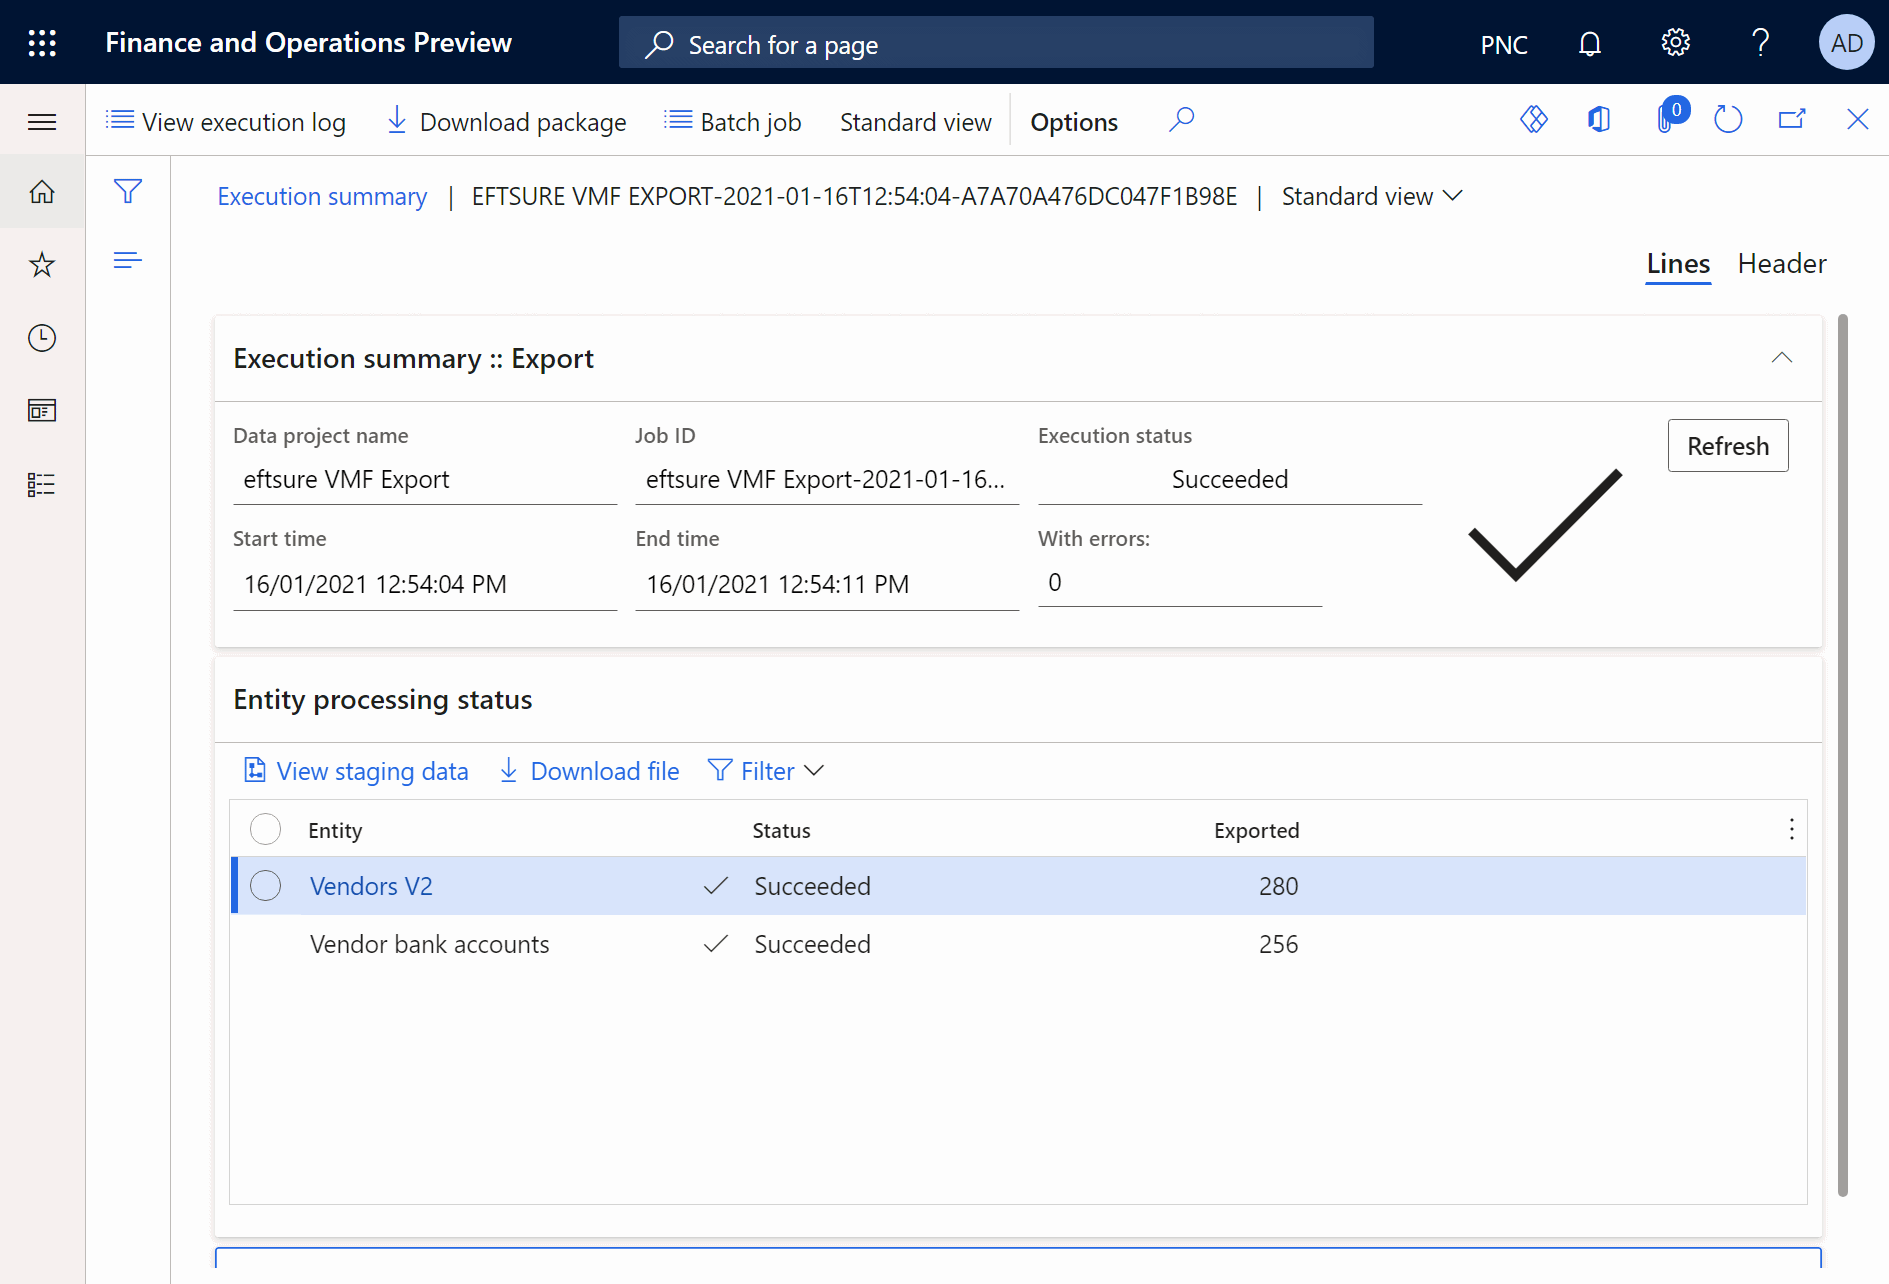
Task: Refresh the page with circular arrow
Action: [x=1728, y=120]
